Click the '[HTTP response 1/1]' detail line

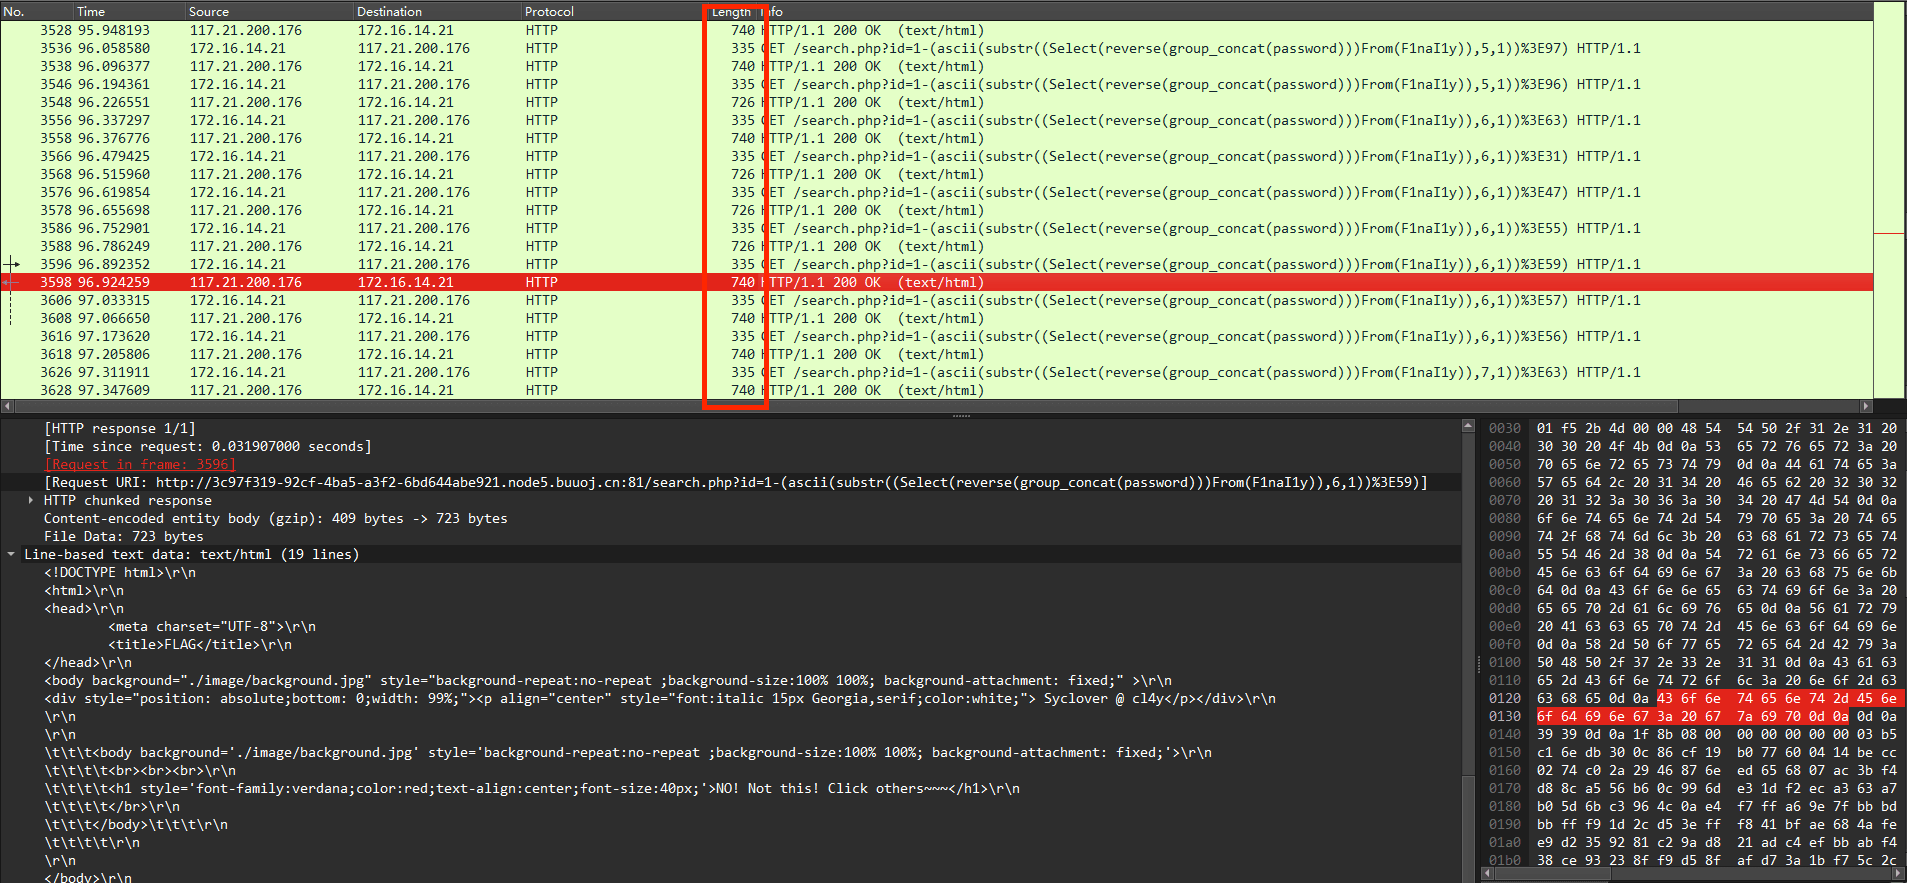(120, 428)
